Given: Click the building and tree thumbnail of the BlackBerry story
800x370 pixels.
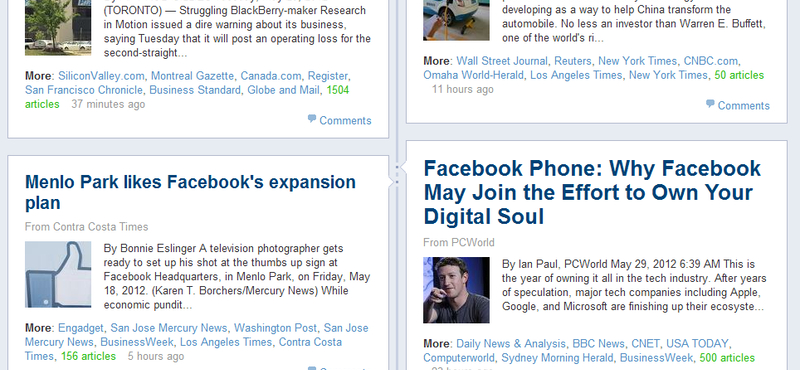Looking at the screenshot, I should click(58, 28).
